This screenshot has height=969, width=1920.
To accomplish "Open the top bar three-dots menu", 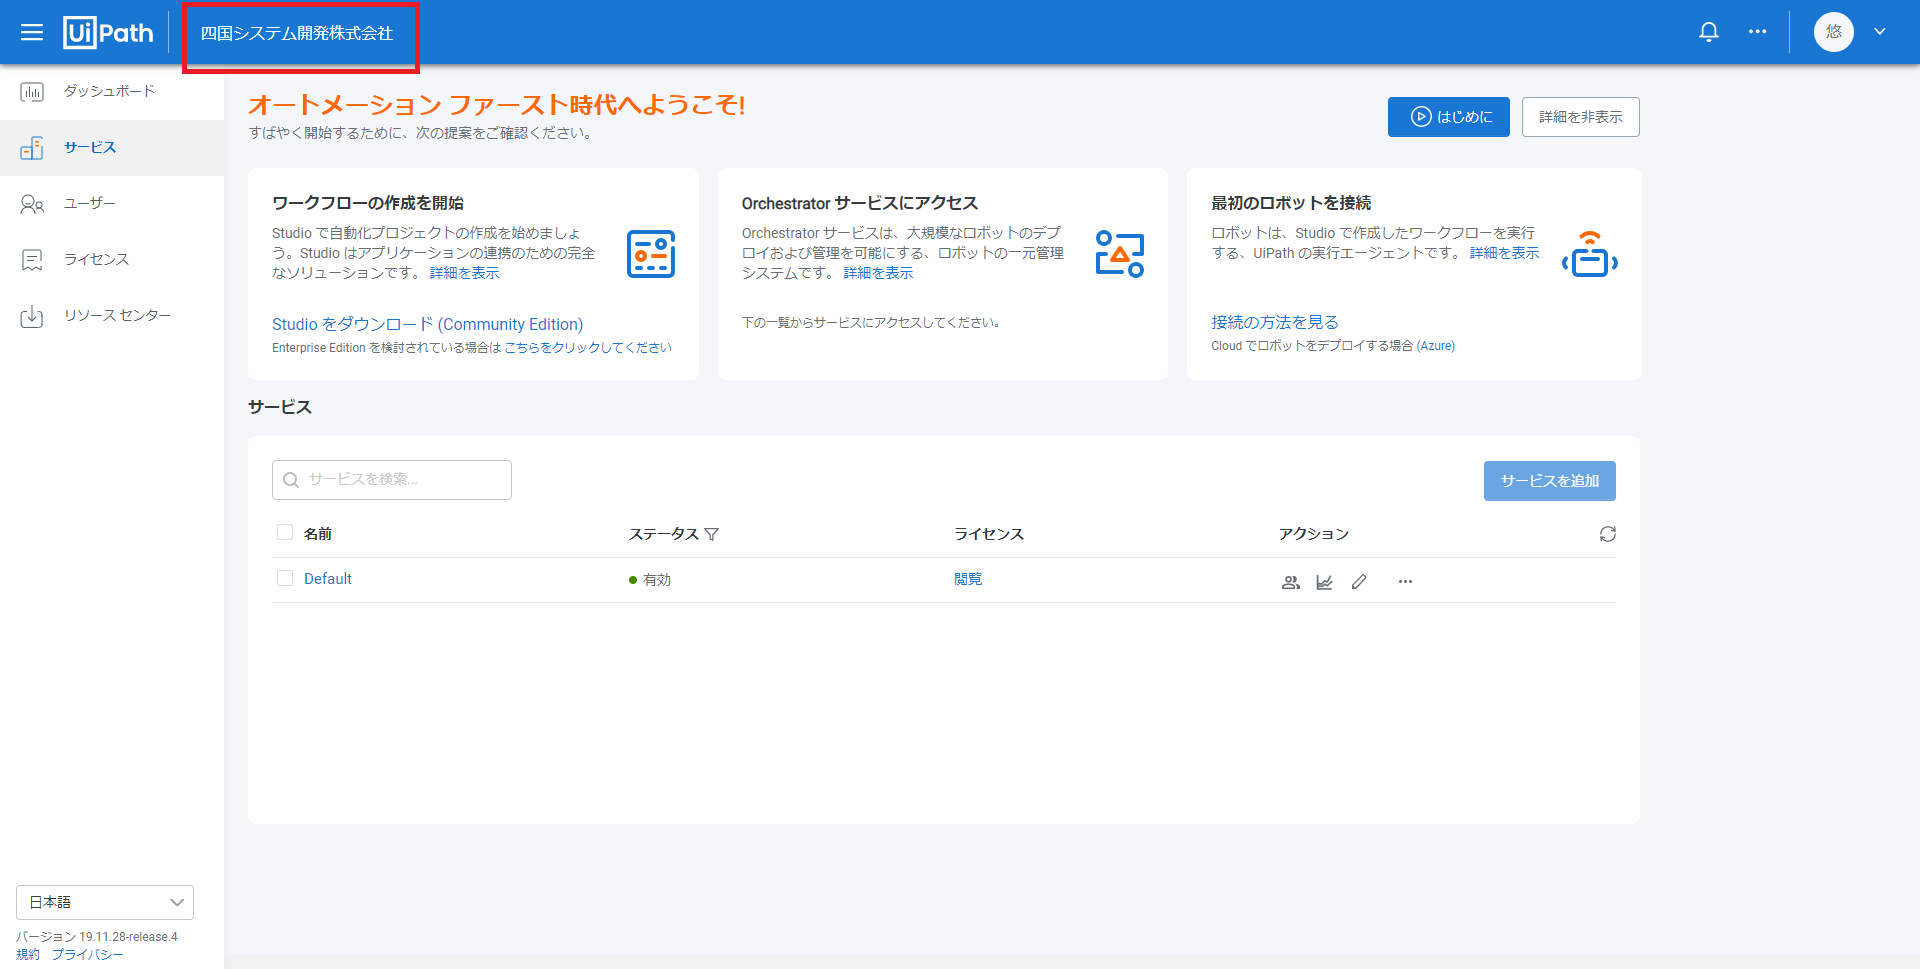I will pyautogui.click(x=1757, y=32).
